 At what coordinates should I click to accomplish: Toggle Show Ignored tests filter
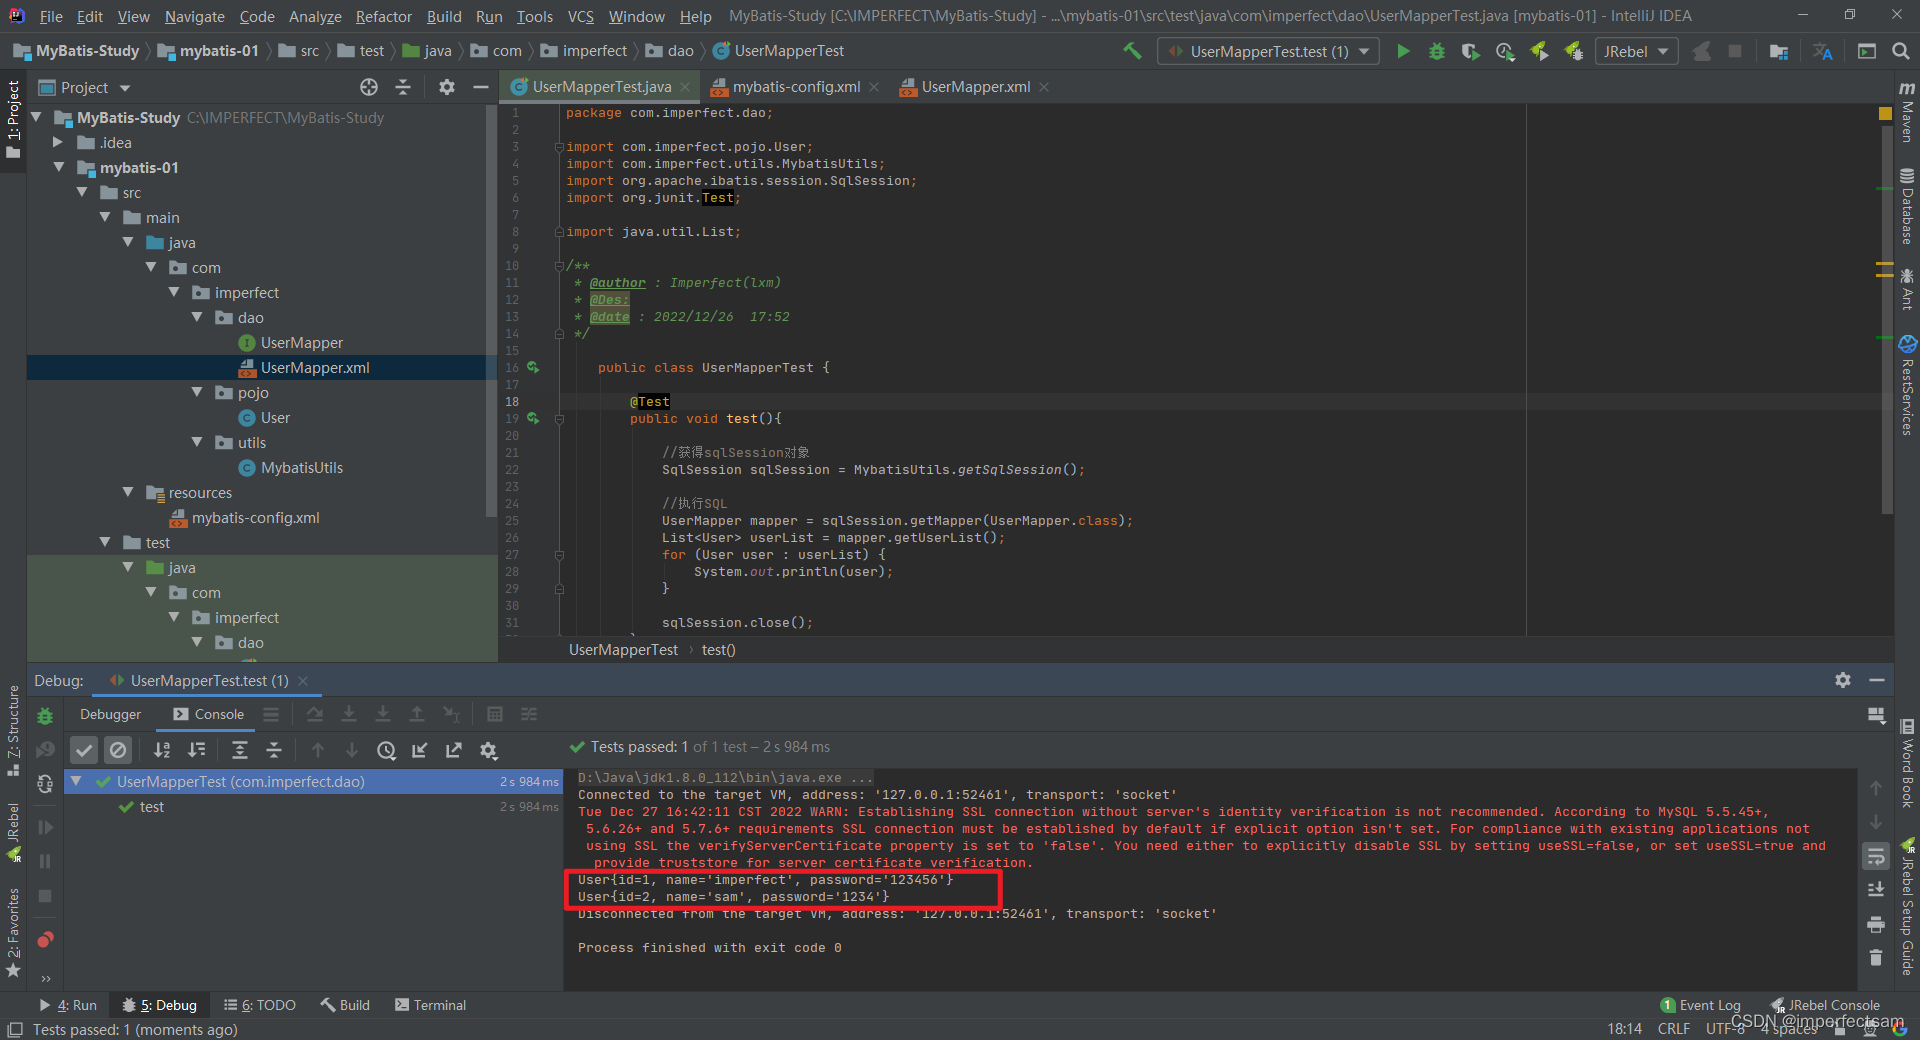coord(118,750)
